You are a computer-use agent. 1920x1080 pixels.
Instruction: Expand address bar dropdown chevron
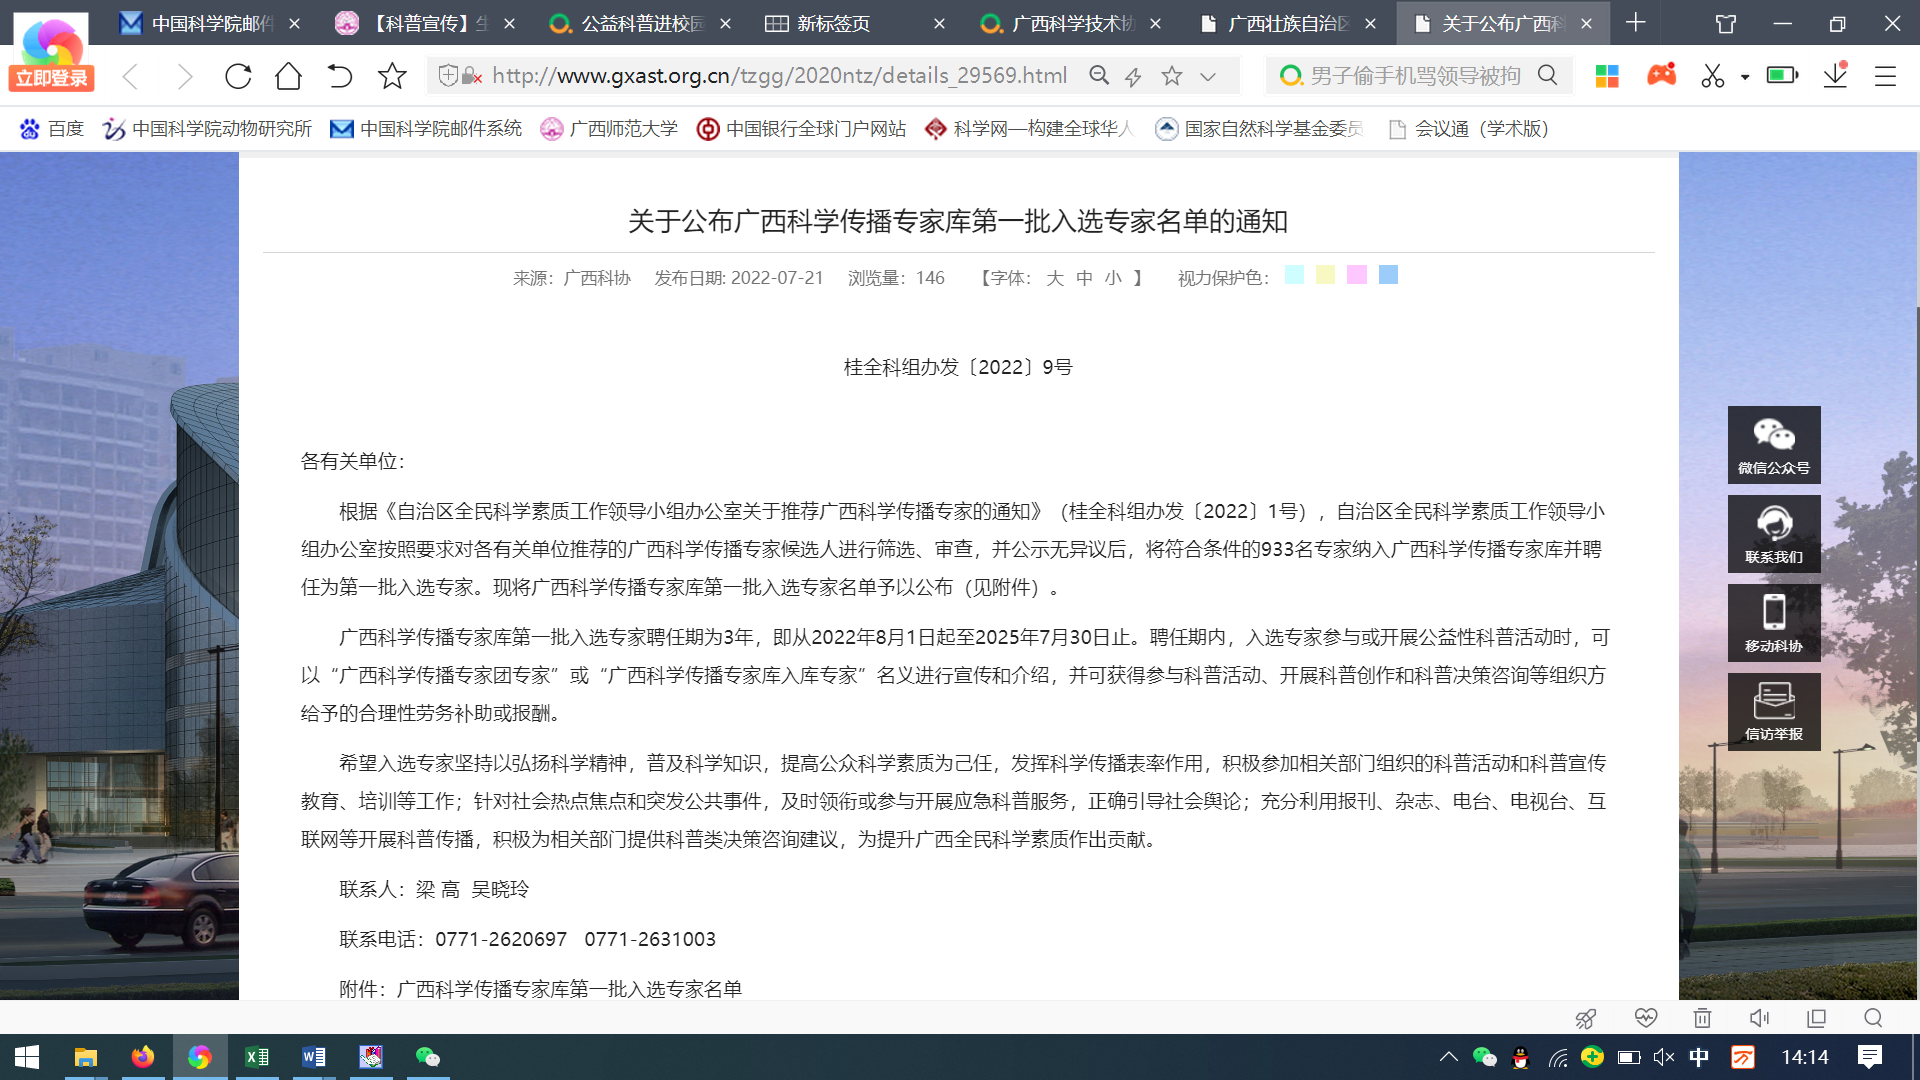coord(1208,76)
